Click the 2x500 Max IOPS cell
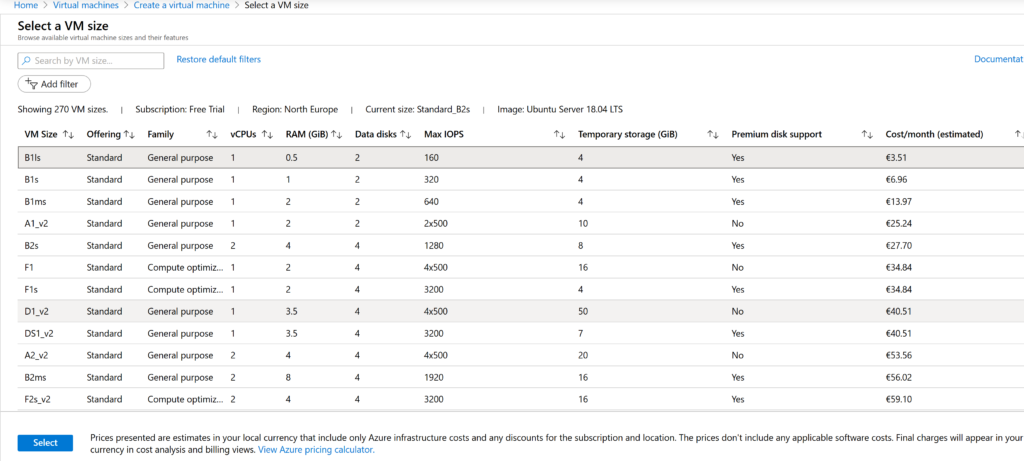 pyautogui.click(x=436, y=223)
